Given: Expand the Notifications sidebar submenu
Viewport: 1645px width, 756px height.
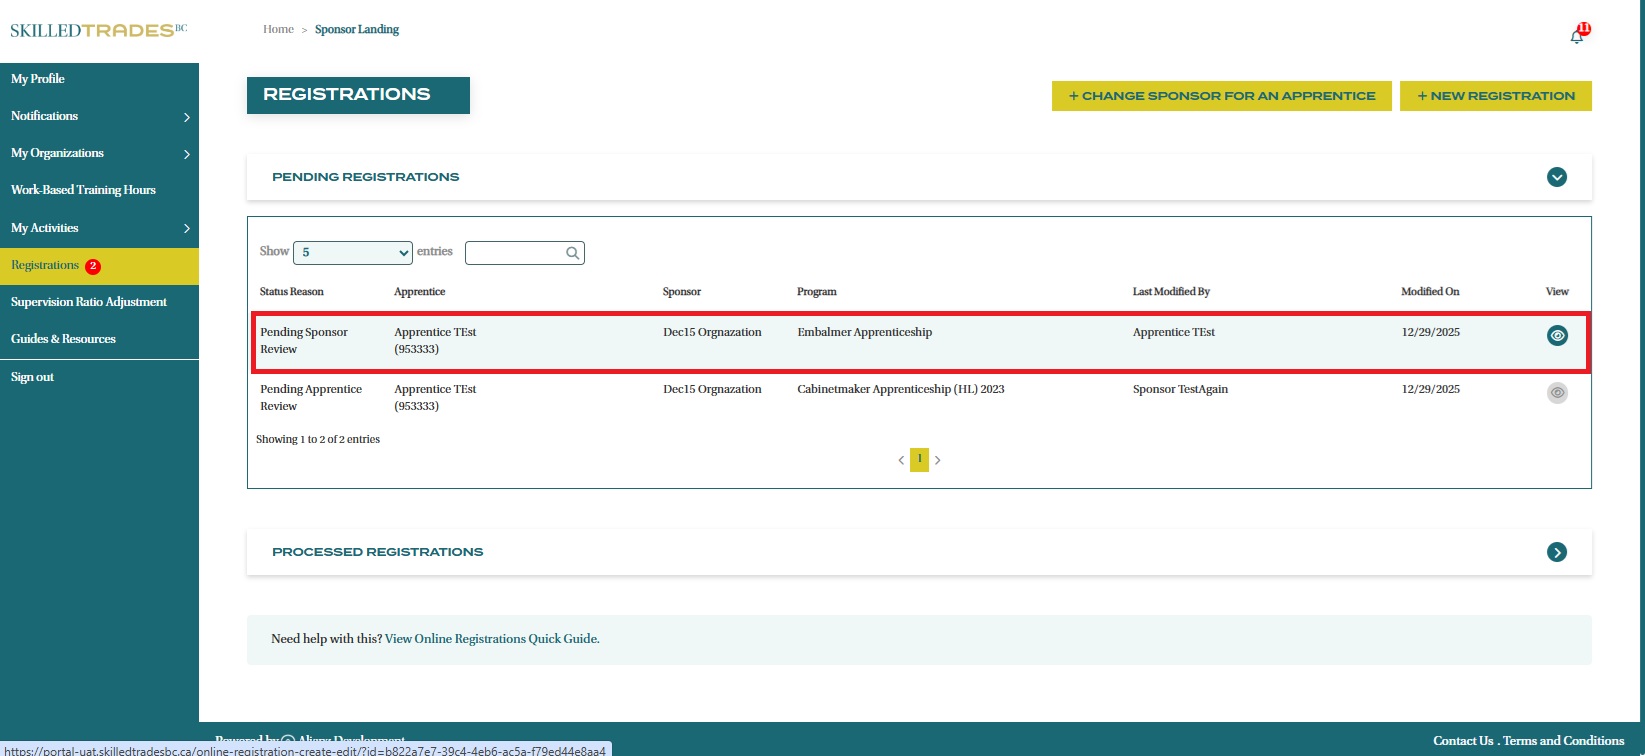Looking at the screenshot, I should click(x=186, y=117).
